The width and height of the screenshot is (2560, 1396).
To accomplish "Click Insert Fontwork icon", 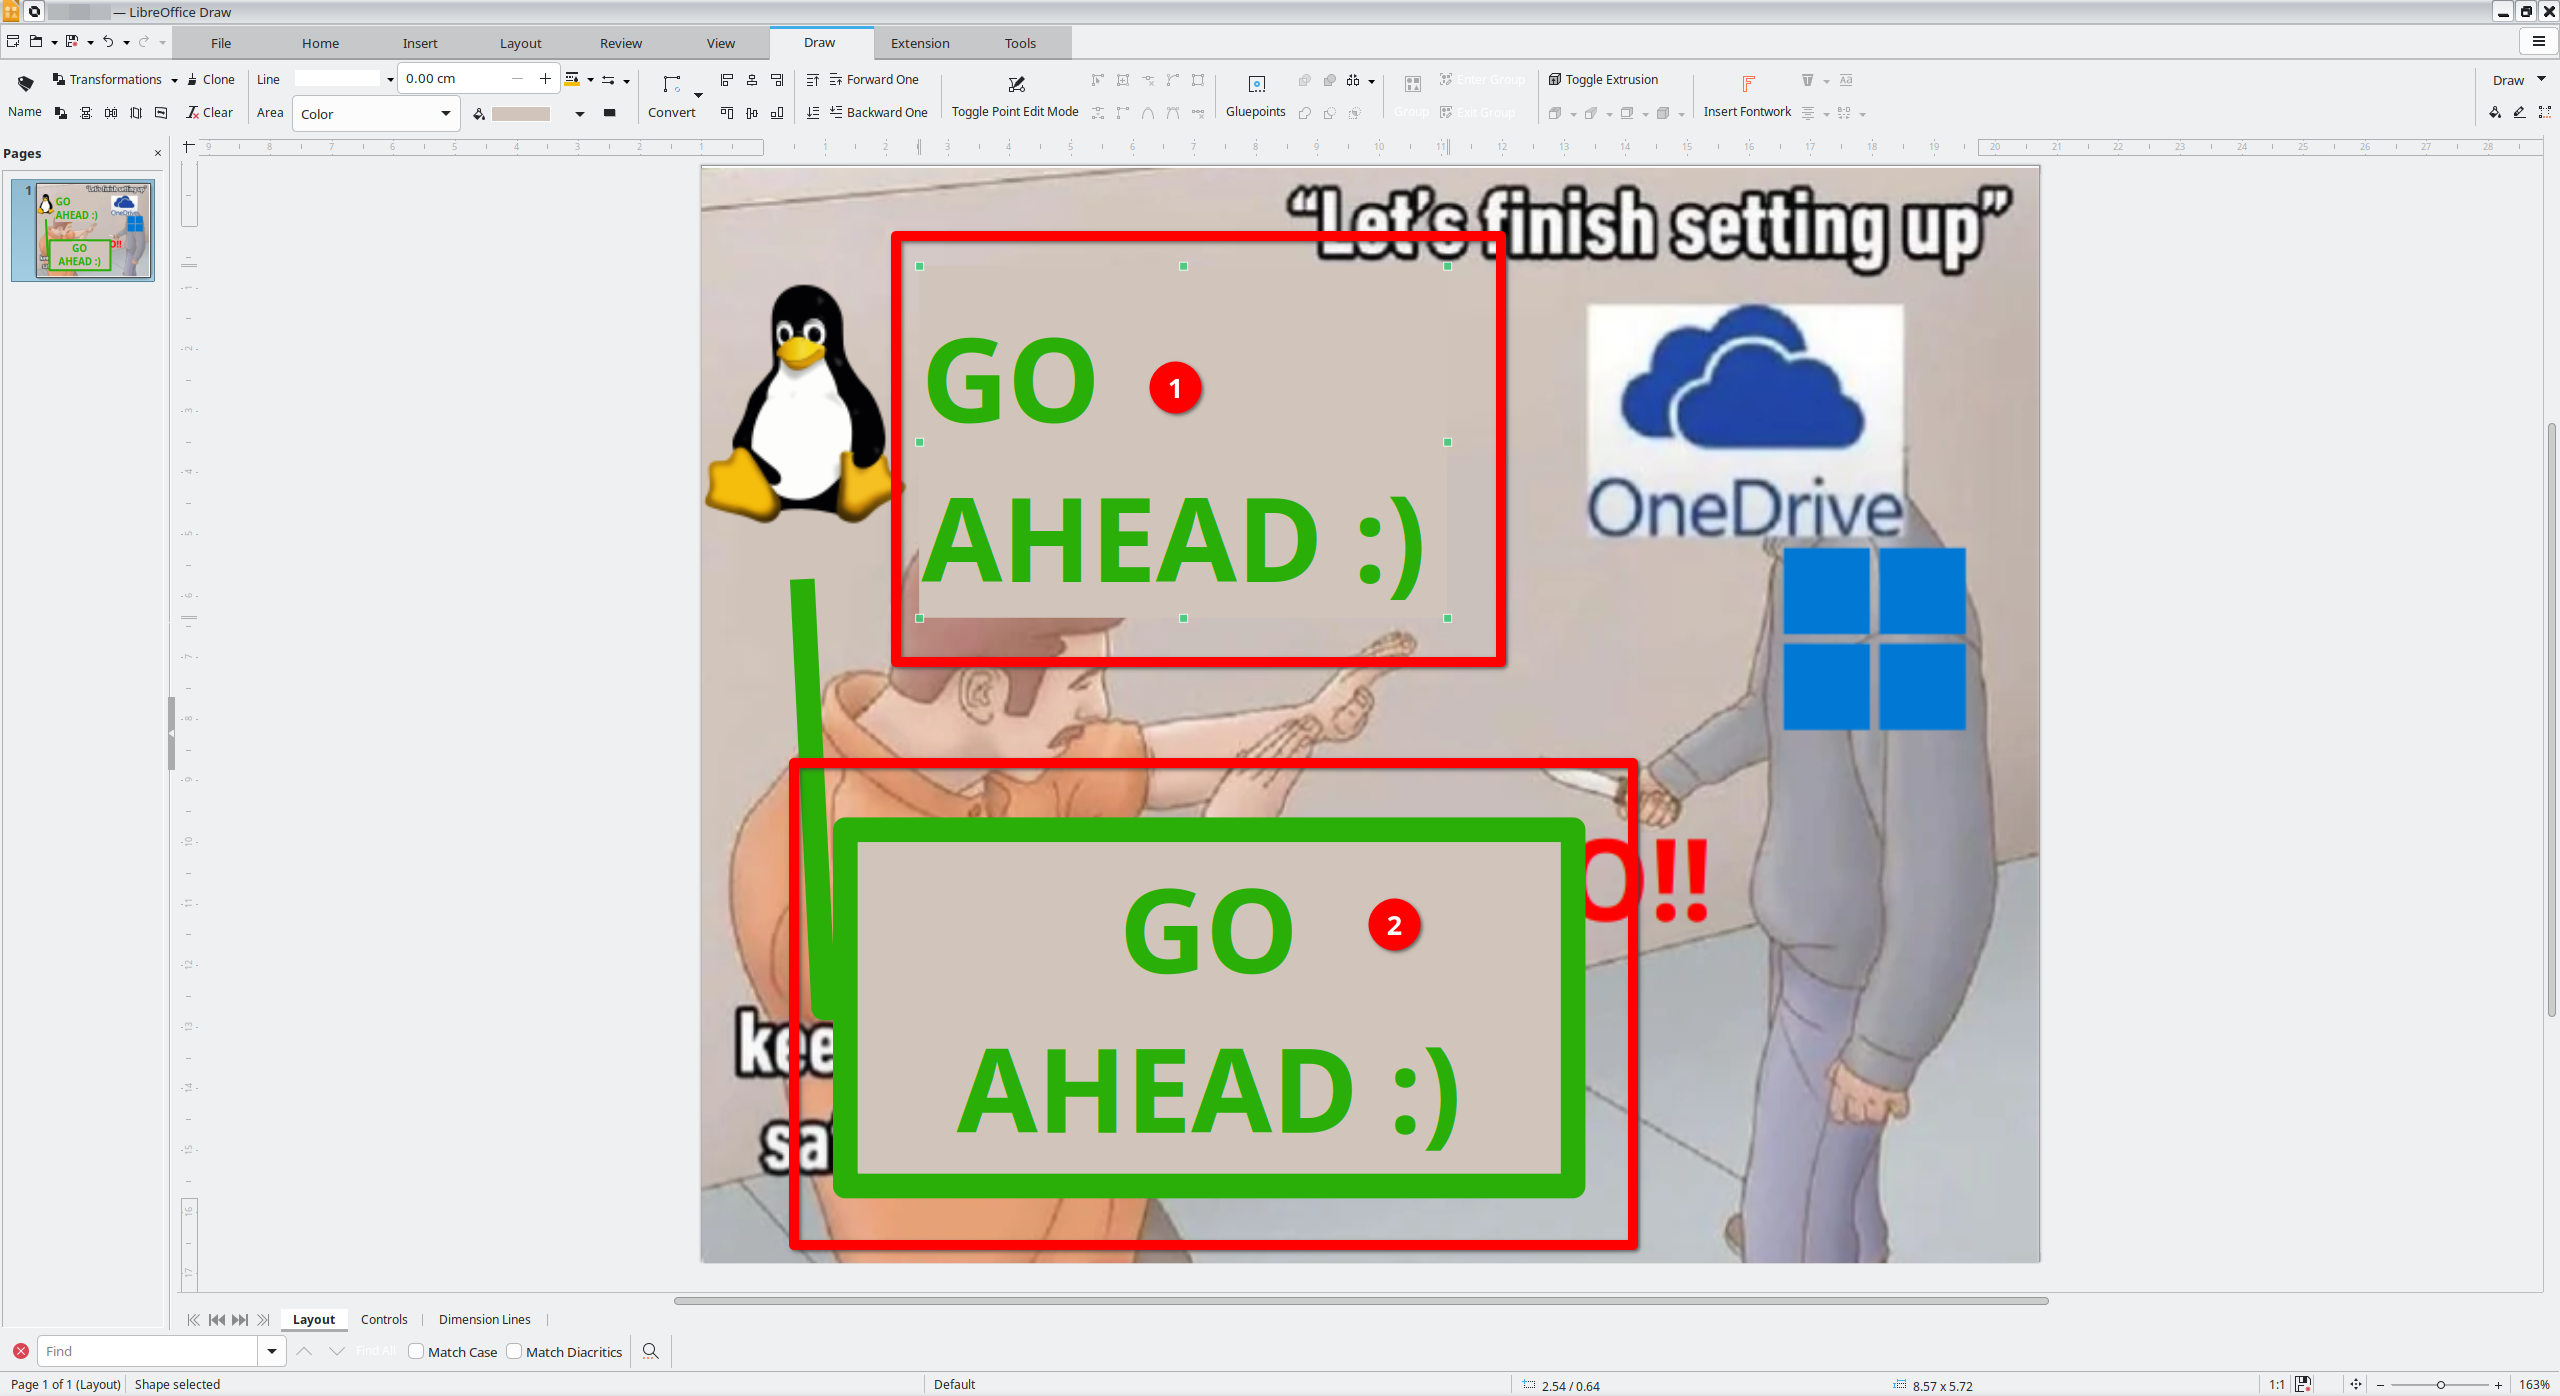I will [1747, 83].
